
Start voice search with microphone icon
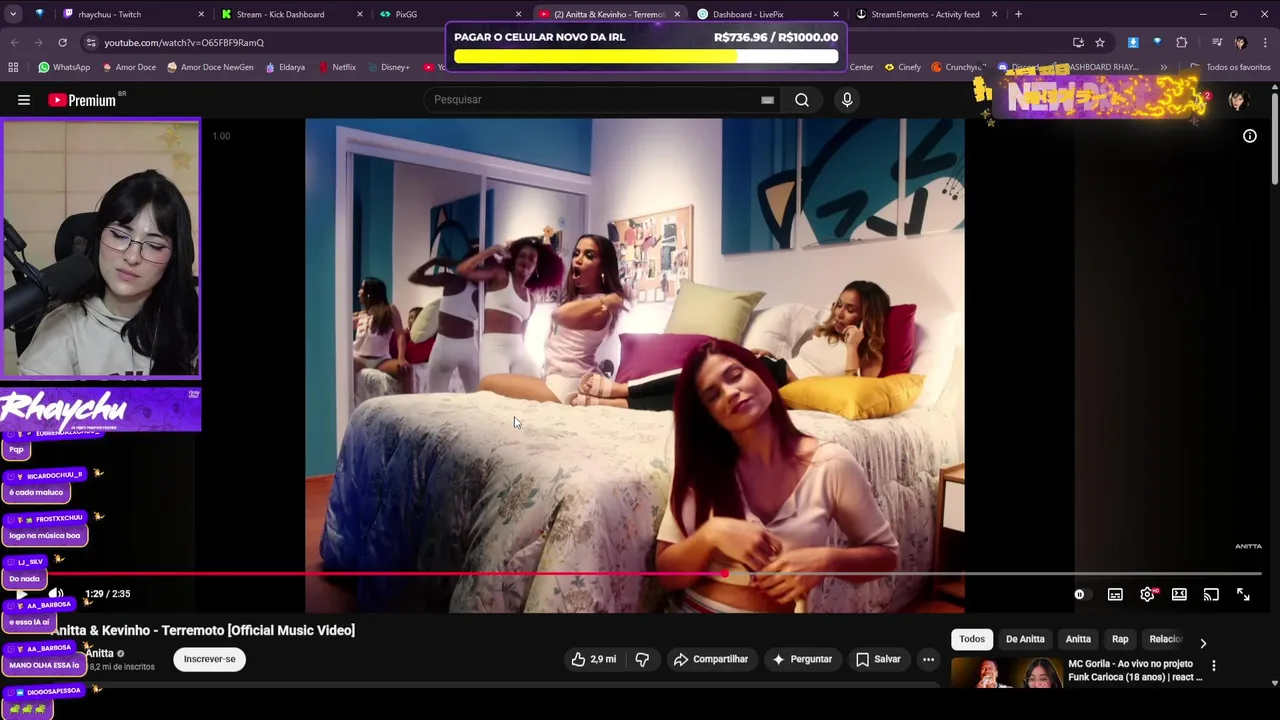(847, 100)
